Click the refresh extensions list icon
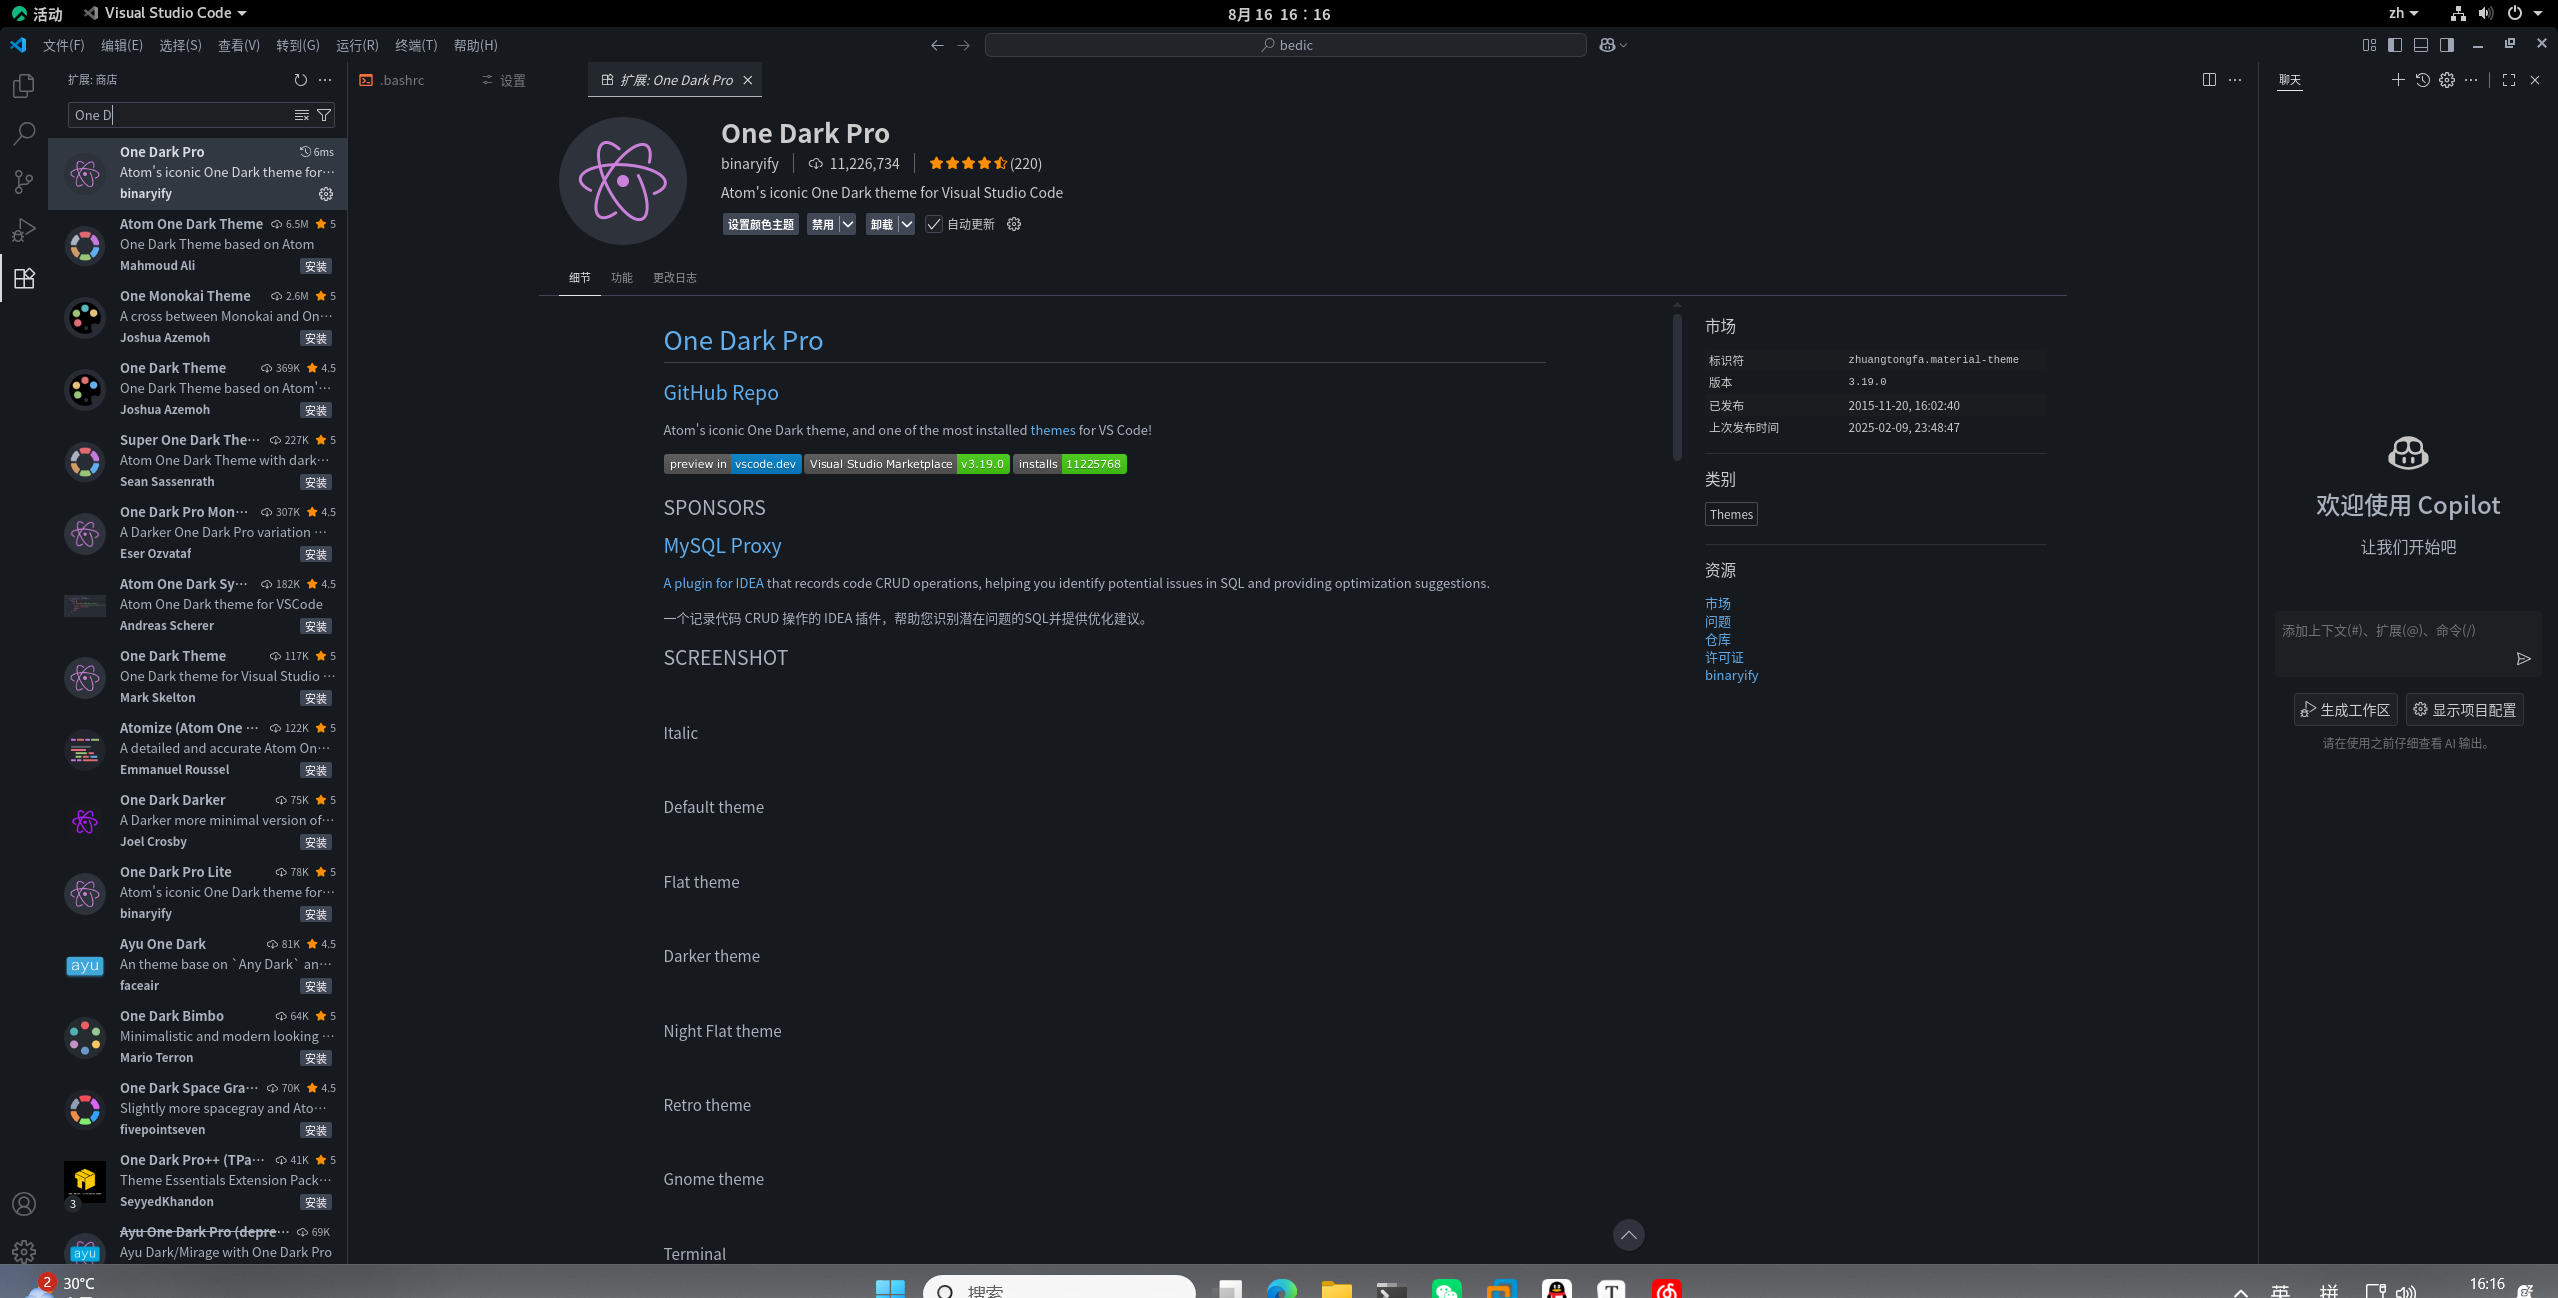 [300, 80]
